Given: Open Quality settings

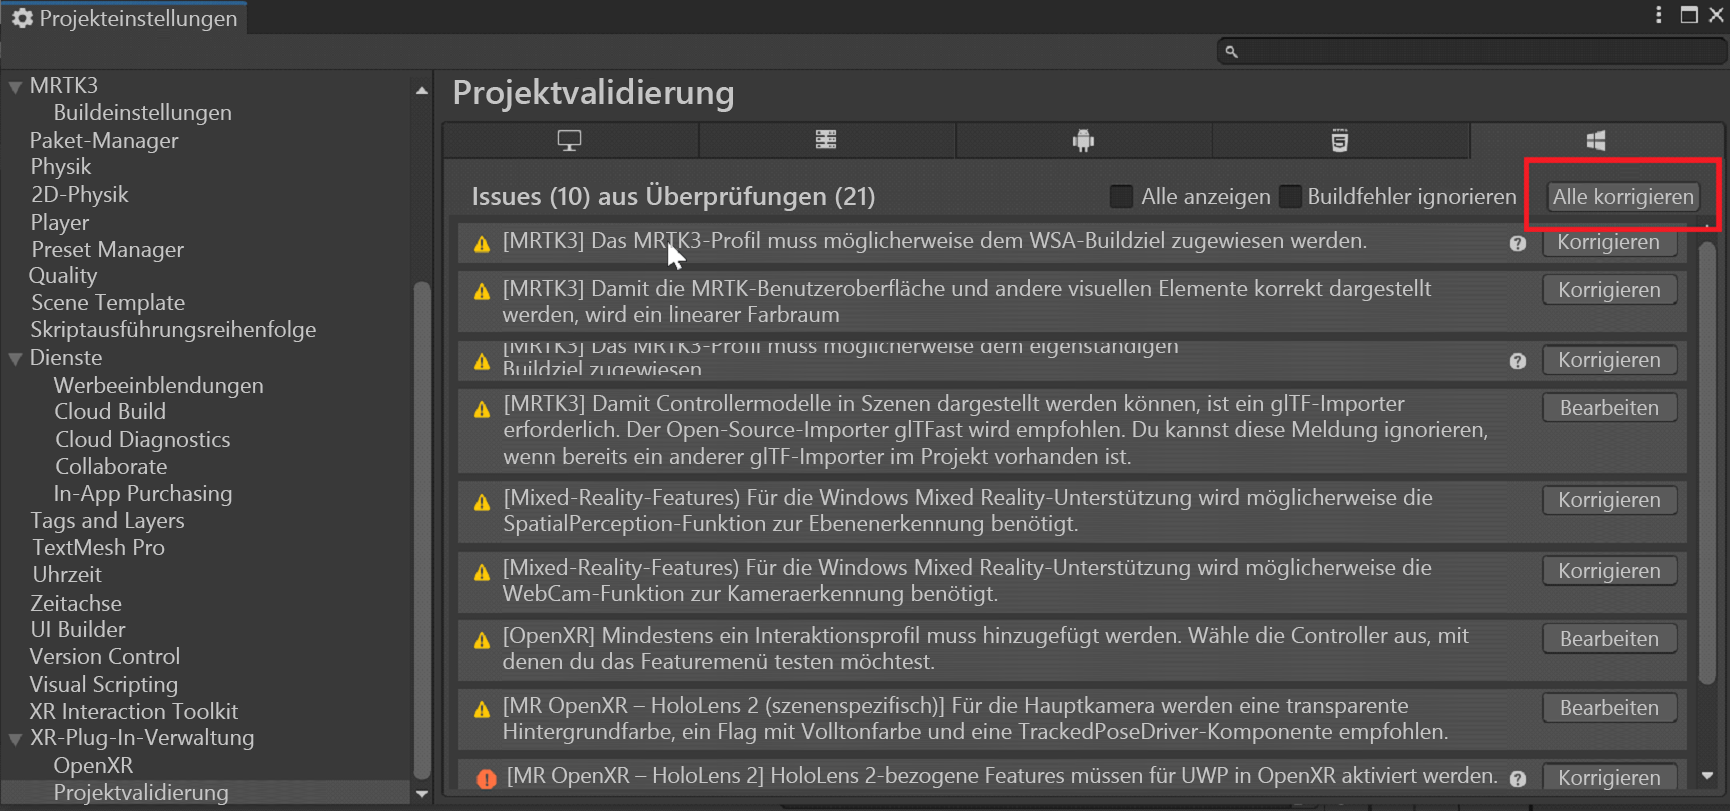Looking at the screenshot, I should point(62,276).
